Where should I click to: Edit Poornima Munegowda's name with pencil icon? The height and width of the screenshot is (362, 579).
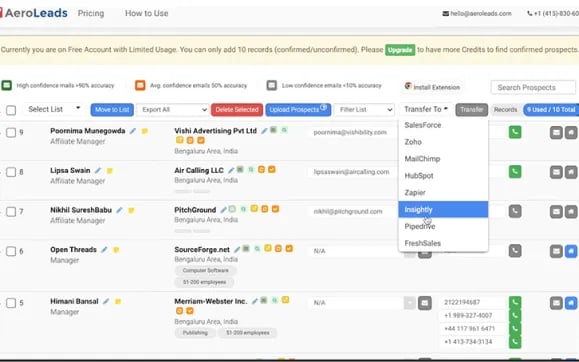pos(133,131)
